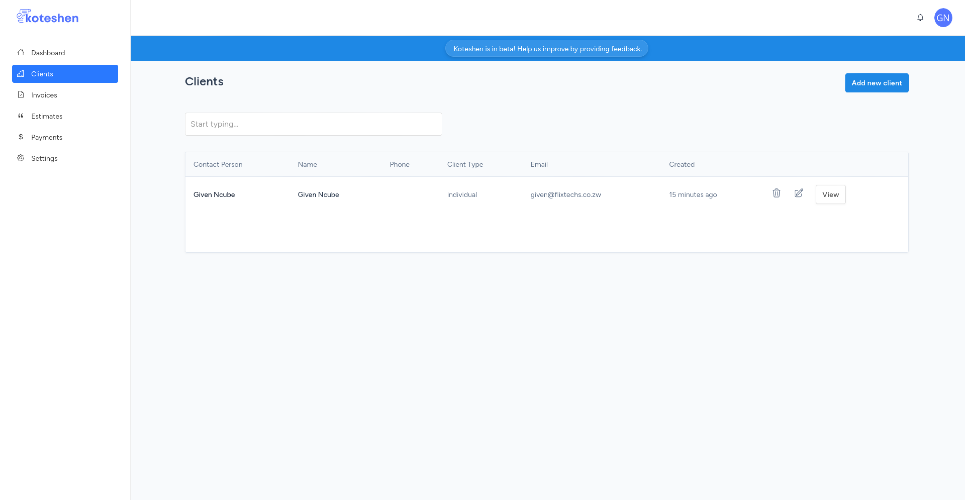Focus the Start typing search field

(x=313, y=124)
